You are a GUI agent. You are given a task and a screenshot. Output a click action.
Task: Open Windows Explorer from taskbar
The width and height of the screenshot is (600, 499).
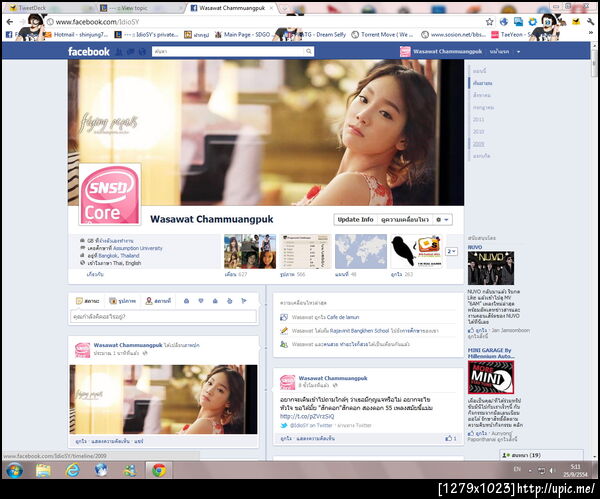click(43, 470)
